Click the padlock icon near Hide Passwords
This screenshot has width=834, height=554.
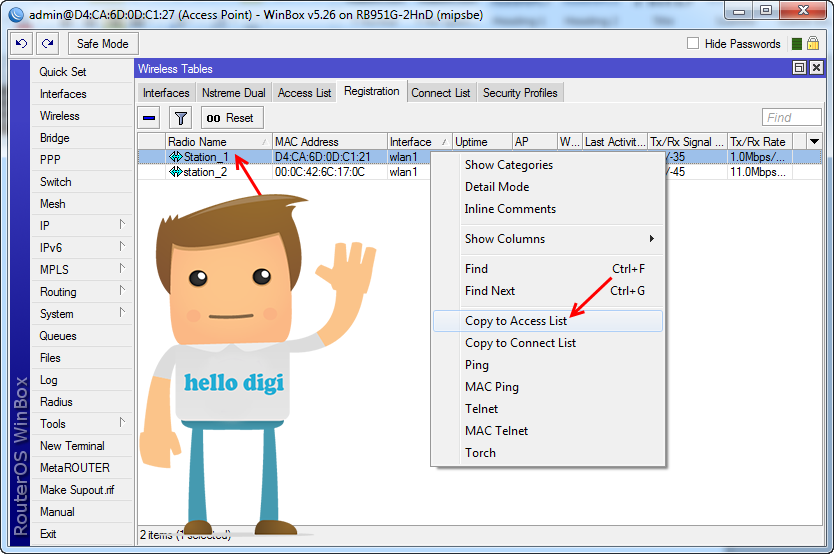coord(813,43)
